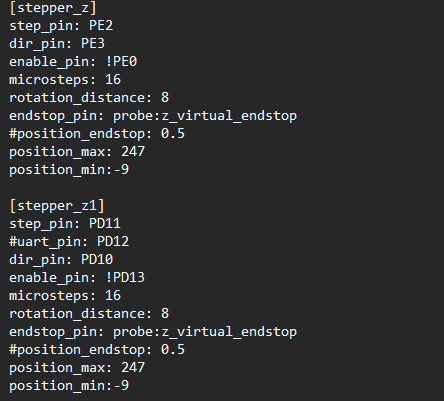This screenshot has width=444, height=401.
Task: Click first position_min:-9 line
Action: click(69, 170)
